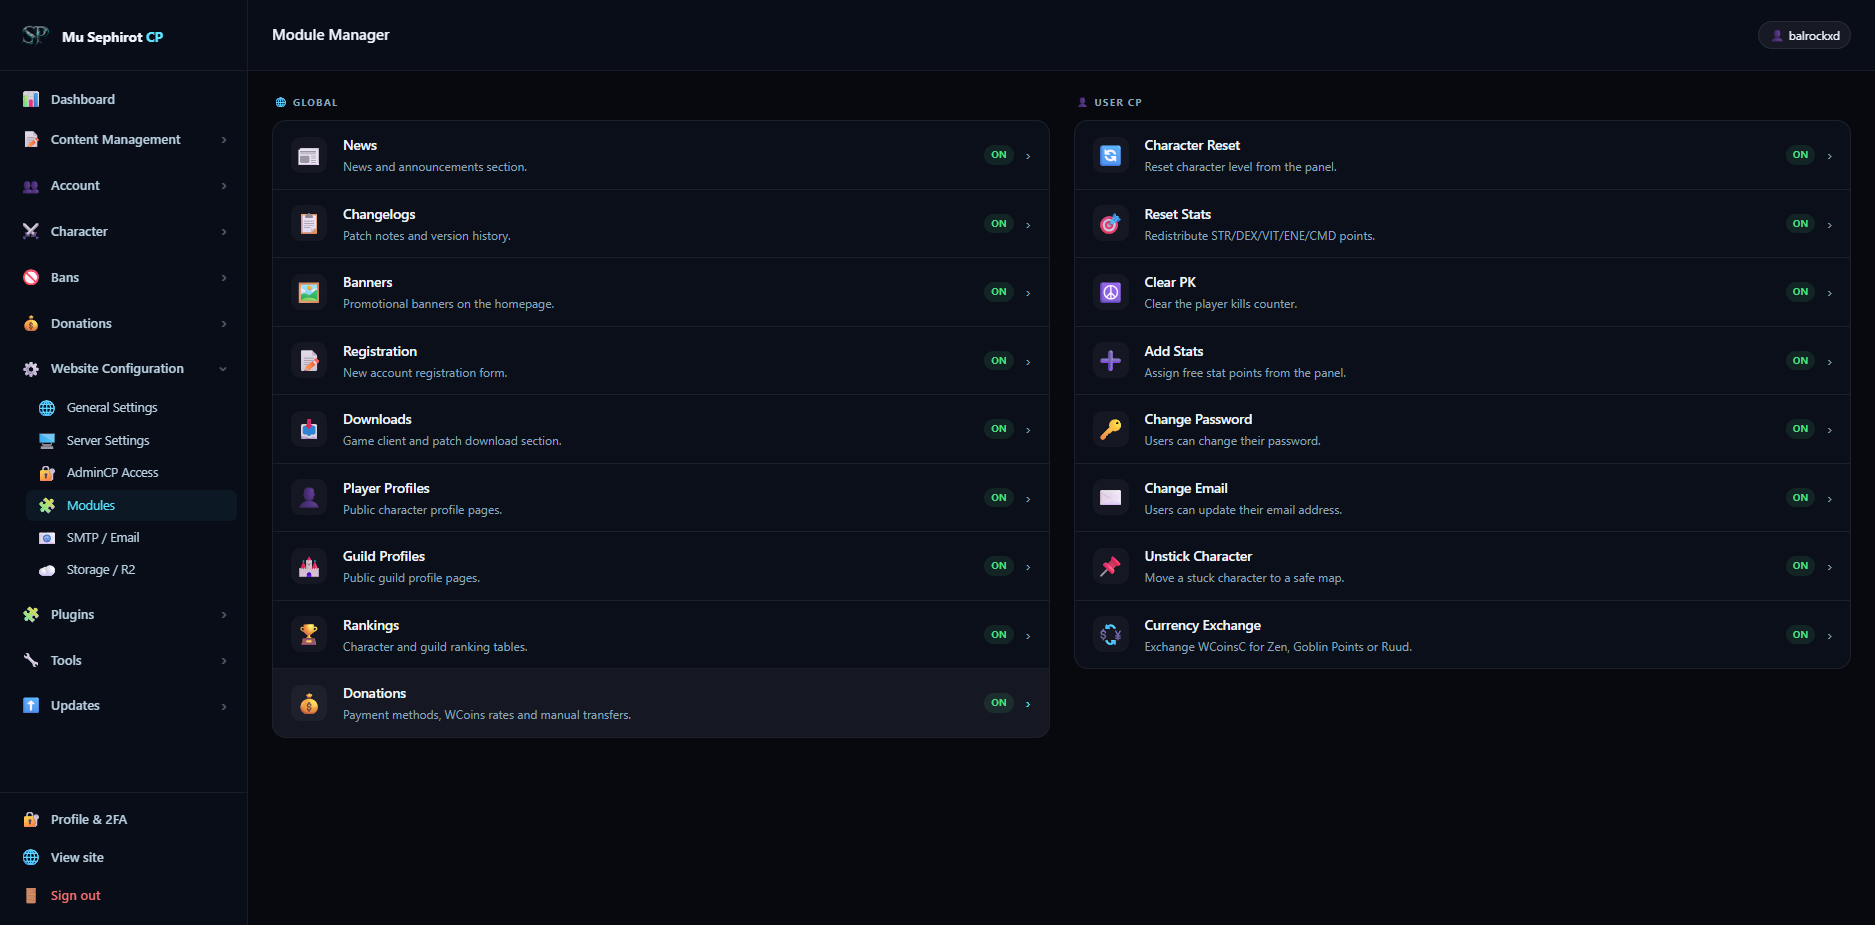Collapse the Website Configuration chevron
This screenshot has height=925, width=1875.
(x=223, y=369)
